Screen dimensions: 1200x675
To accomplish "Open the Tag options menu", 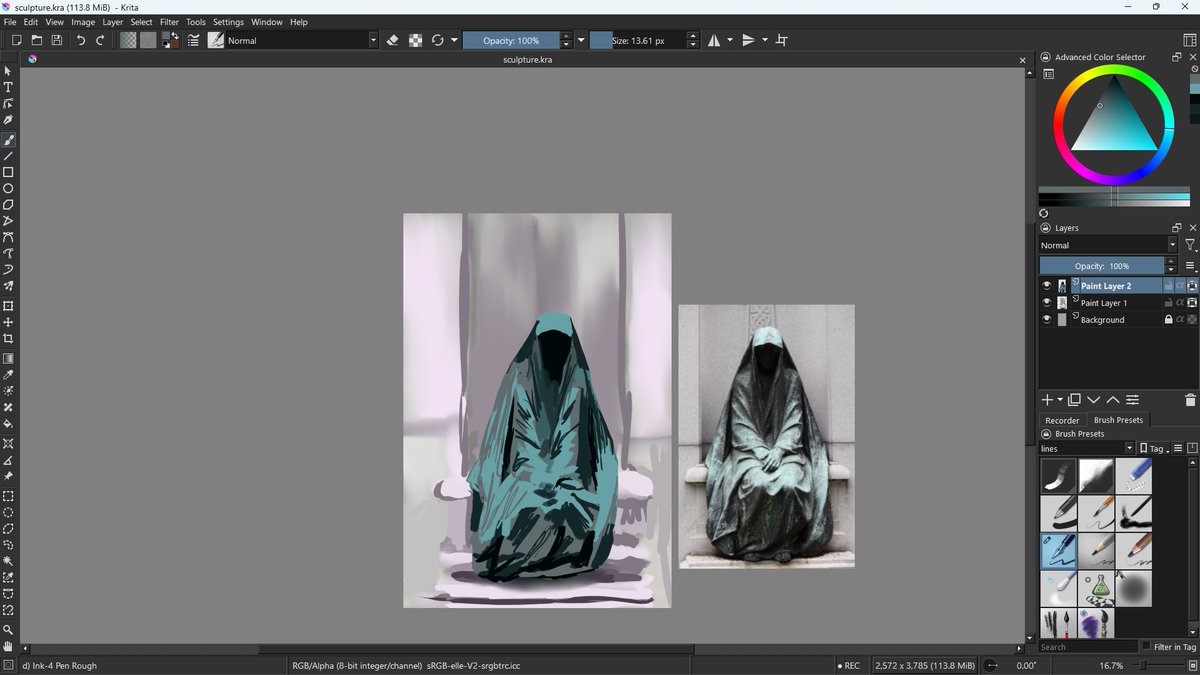I will (x=1154, y=449).
